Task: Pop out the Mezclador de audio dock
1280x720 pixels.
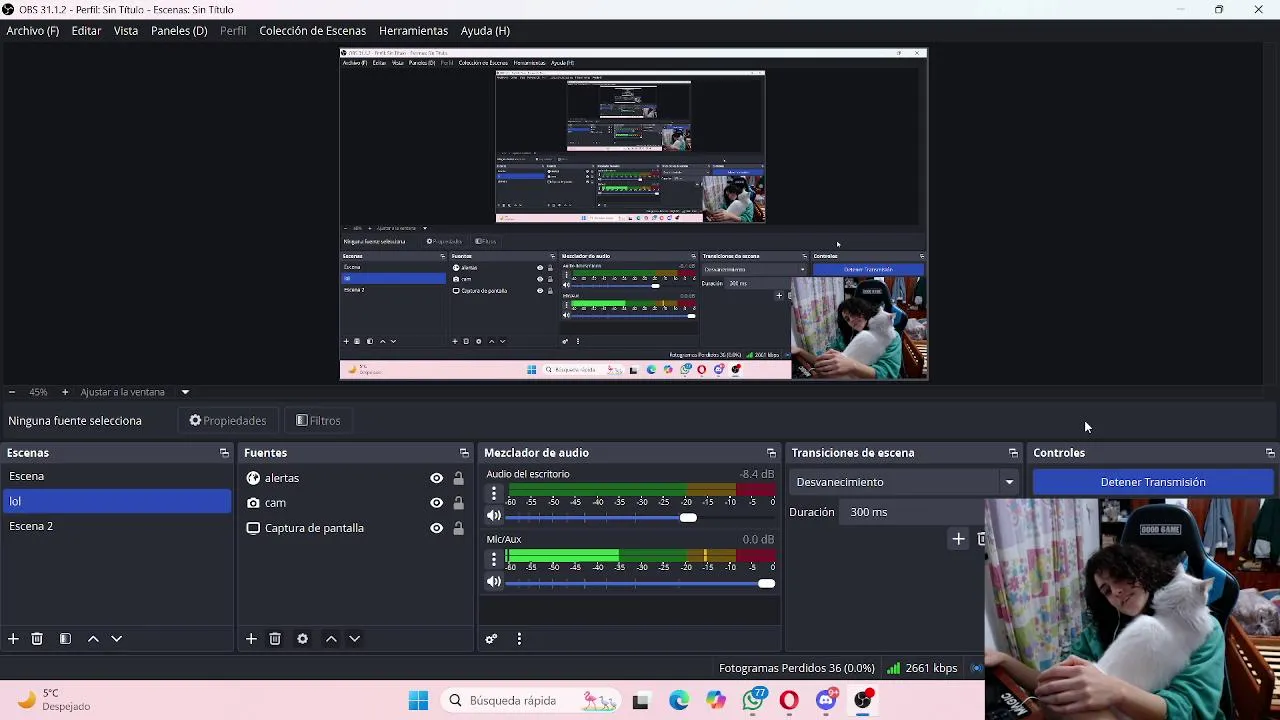Action: pos(771,453)
